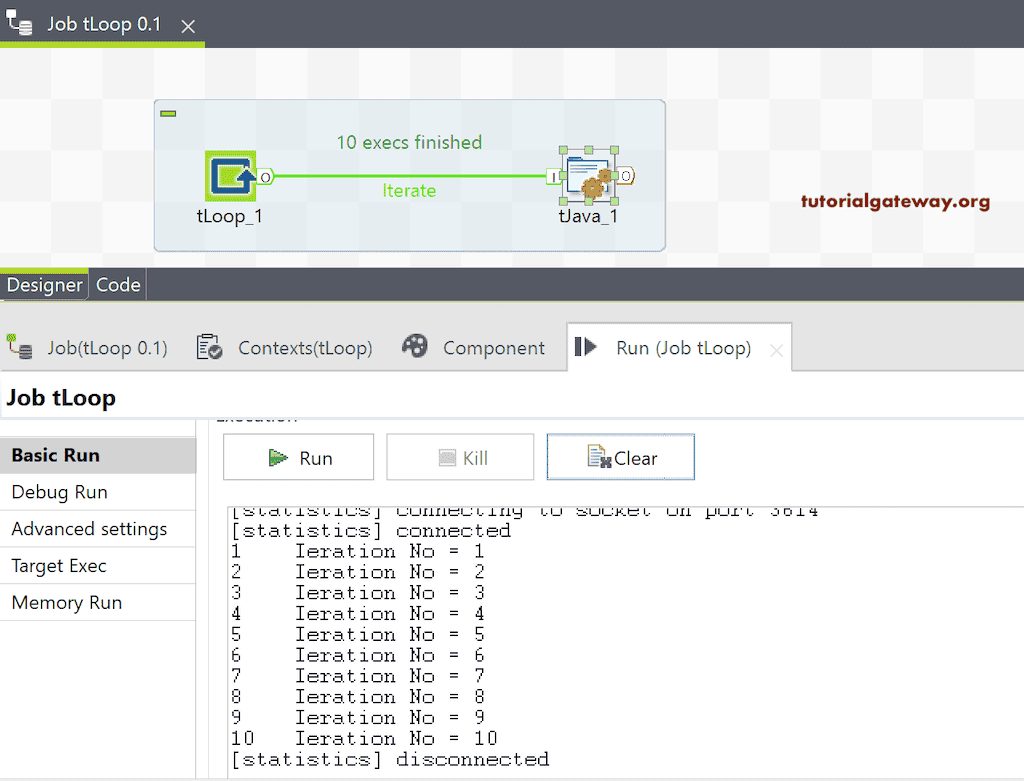Switch to the Designer view
Image resolution: width=1024 pixels, height=781 pixels.
[44, 285]
